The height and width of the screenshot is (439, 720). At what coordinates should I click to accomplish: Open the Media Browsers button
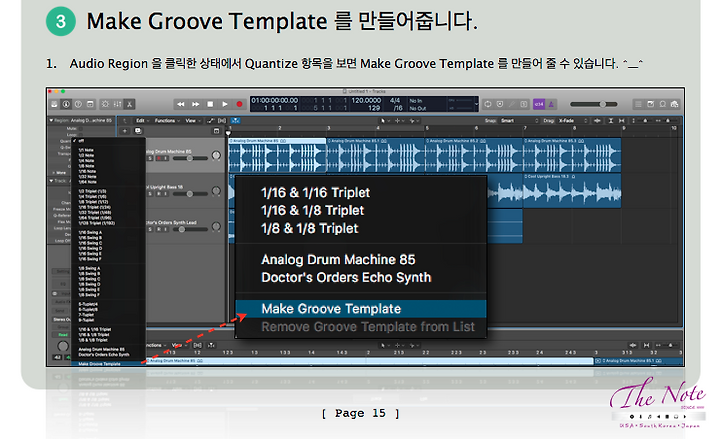pos(675,104)
